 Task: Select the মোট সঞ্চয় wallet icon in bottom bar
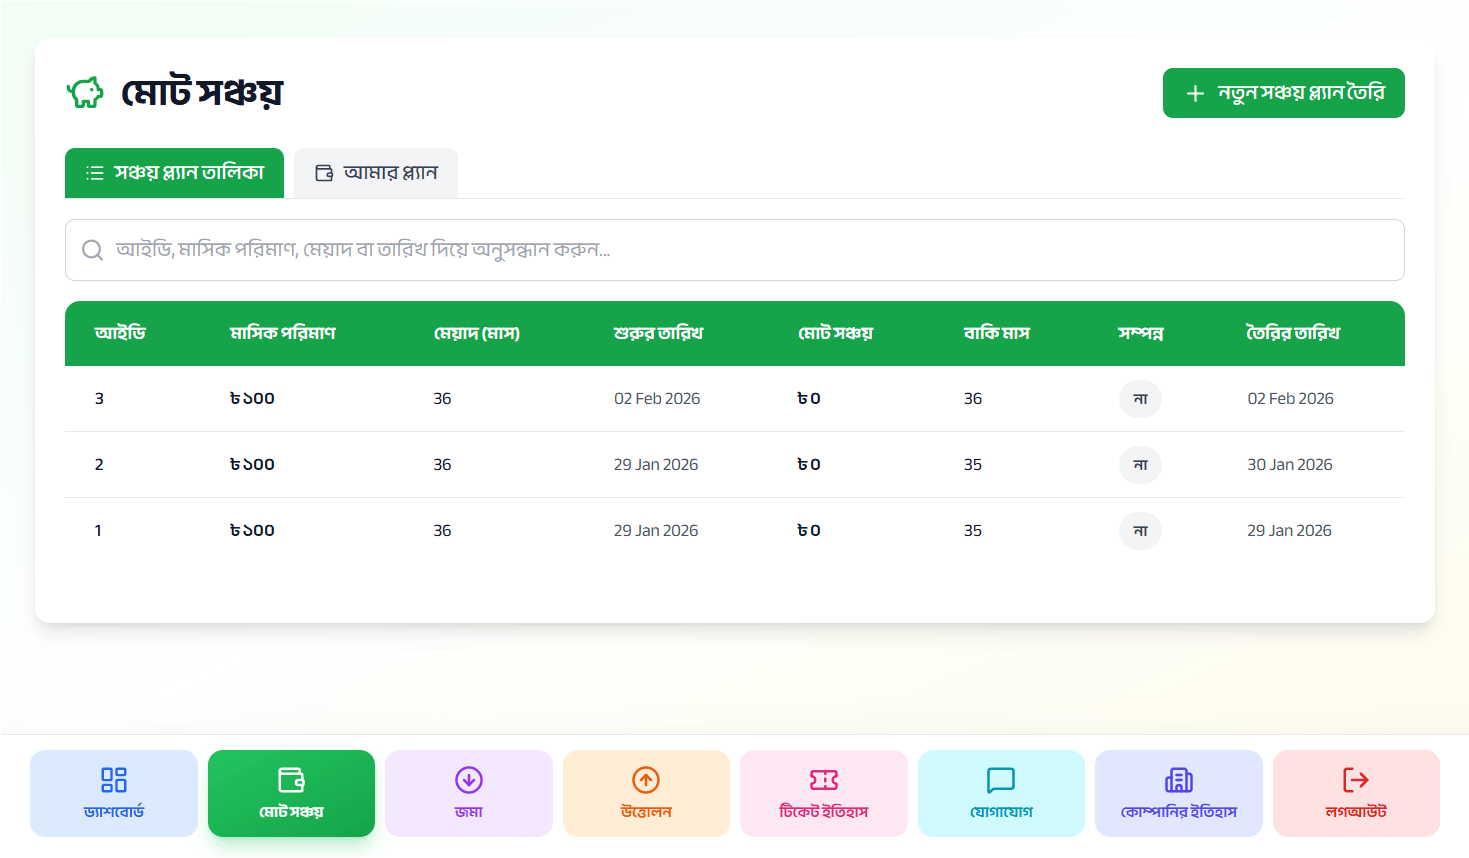pyautogui.click(x=291, y=780)
